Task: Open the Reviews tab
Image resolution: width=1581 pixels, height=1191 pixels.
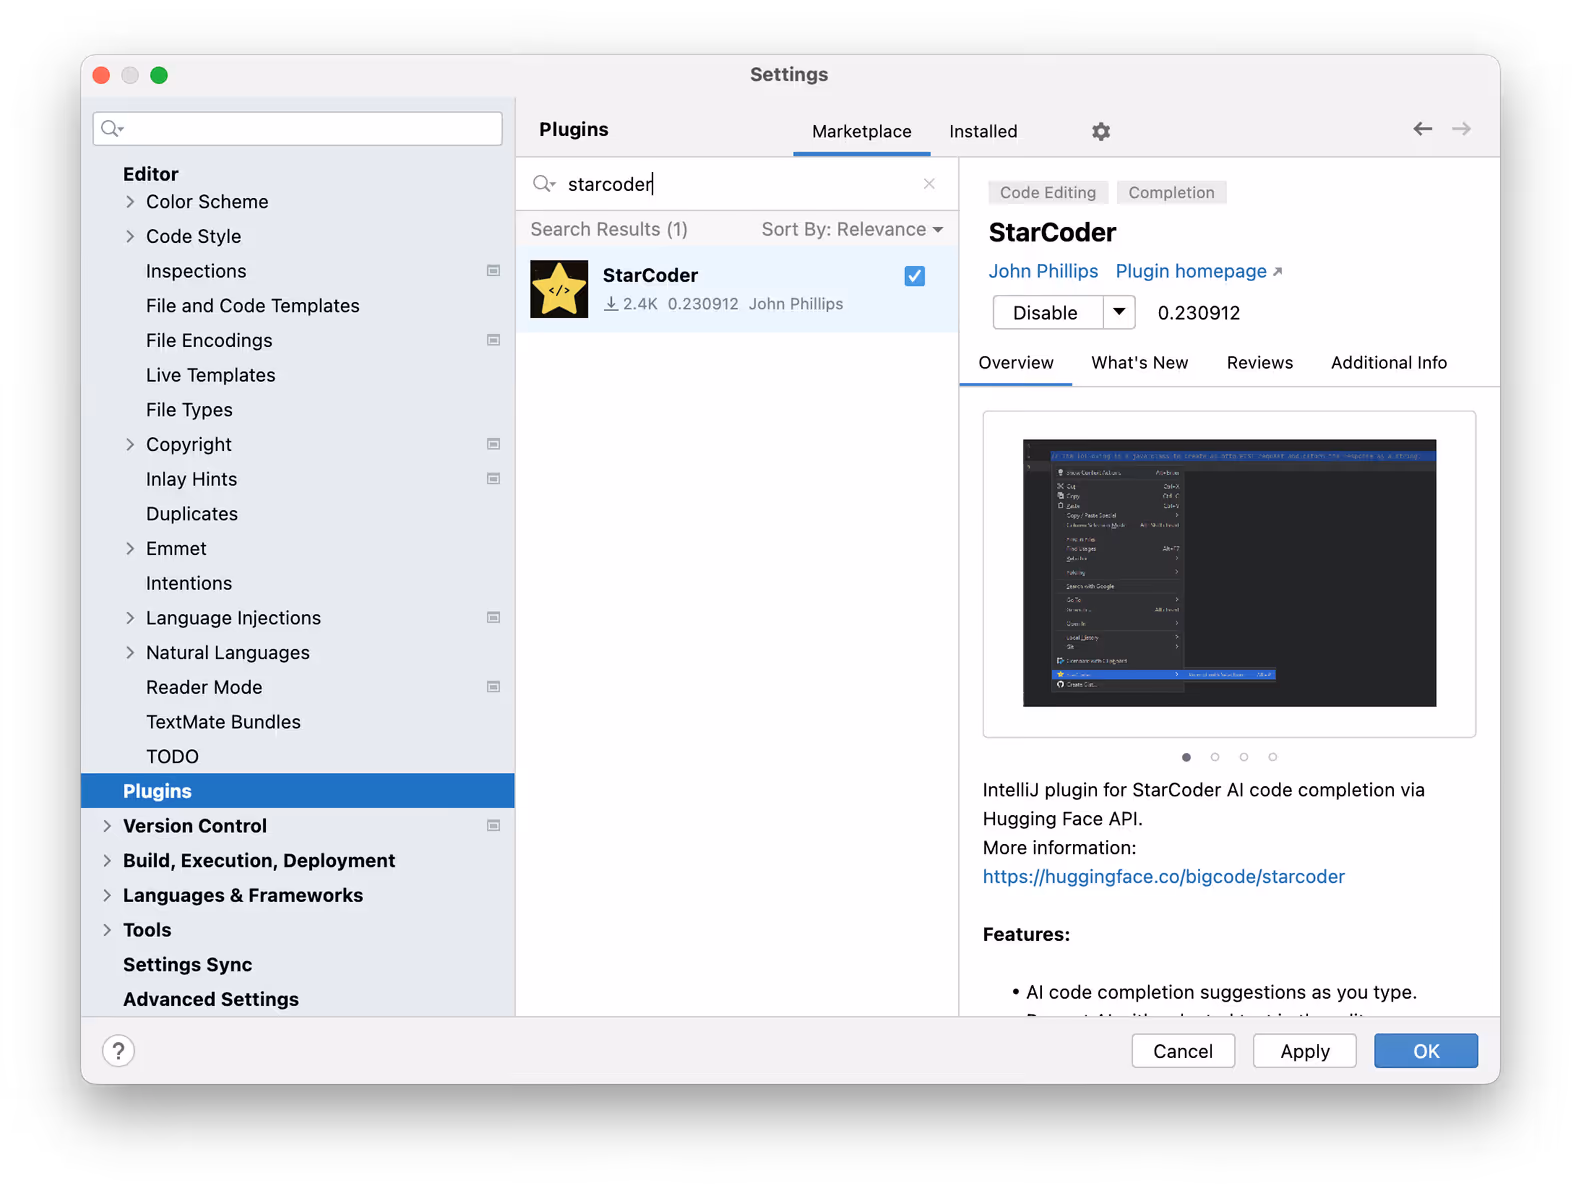Action: pos(1259,363)
